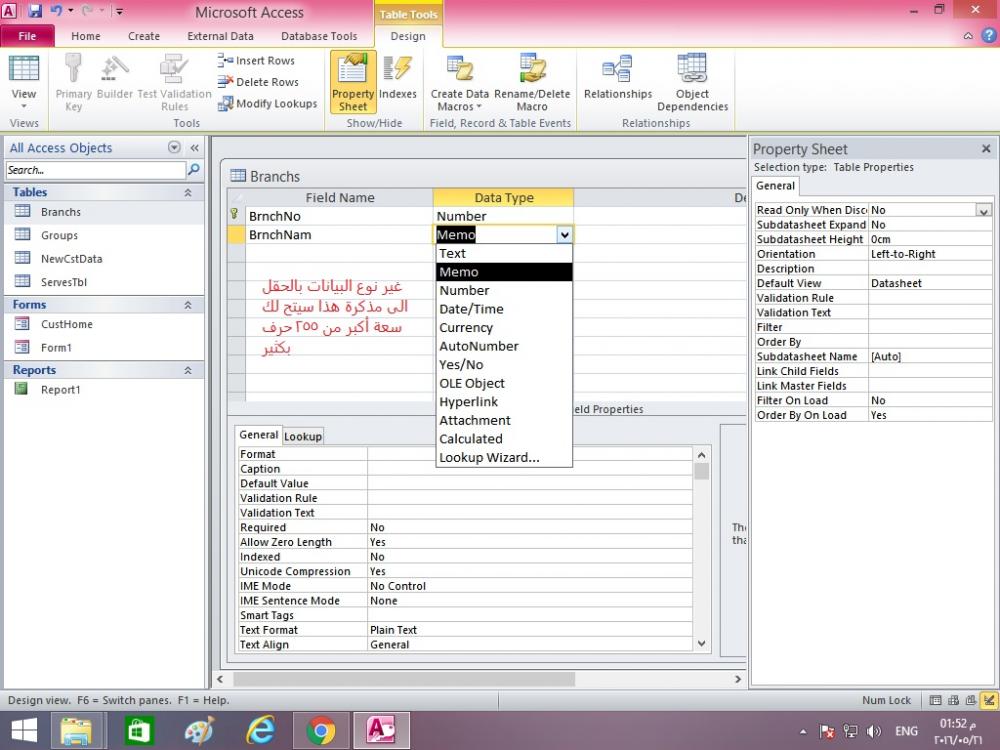Open the External Data ribbon tab
This screenshot has width=1000, height=750.
pyautogui.click(x=220, y=36)
